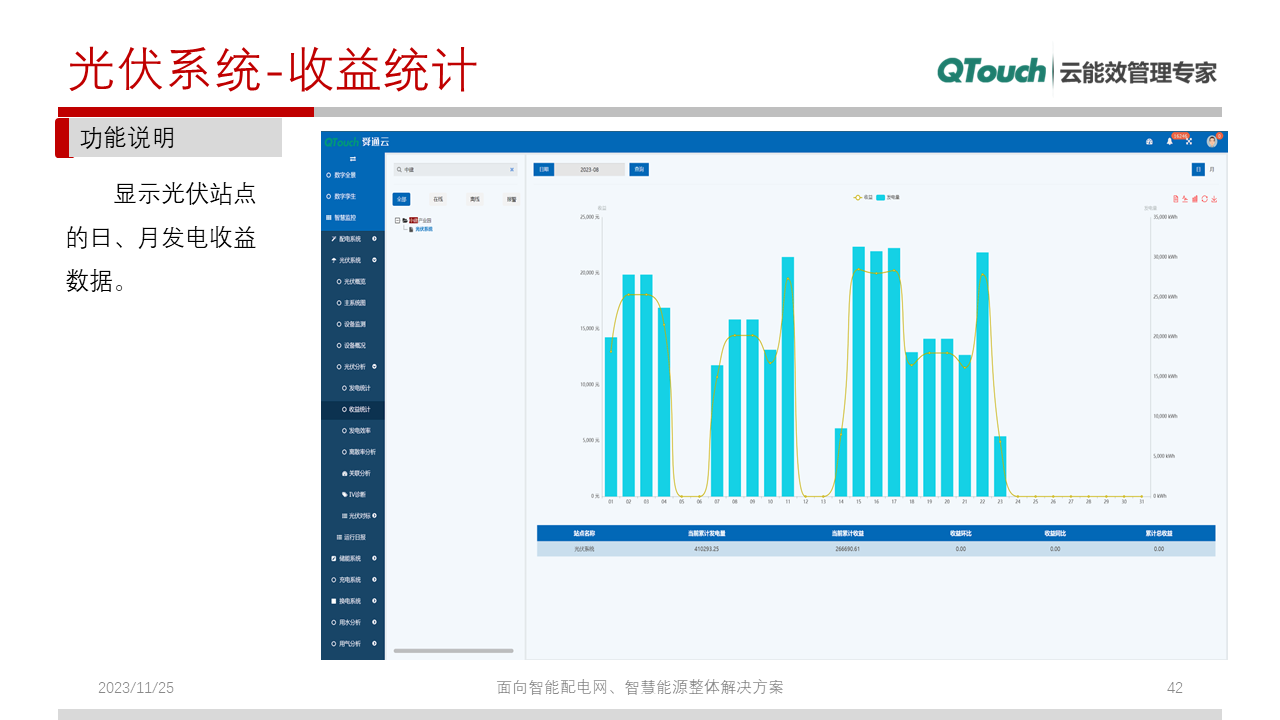Click the 2023-08 date field
The height and width of the screenshot is (720, 1280).
pos(589,170)
